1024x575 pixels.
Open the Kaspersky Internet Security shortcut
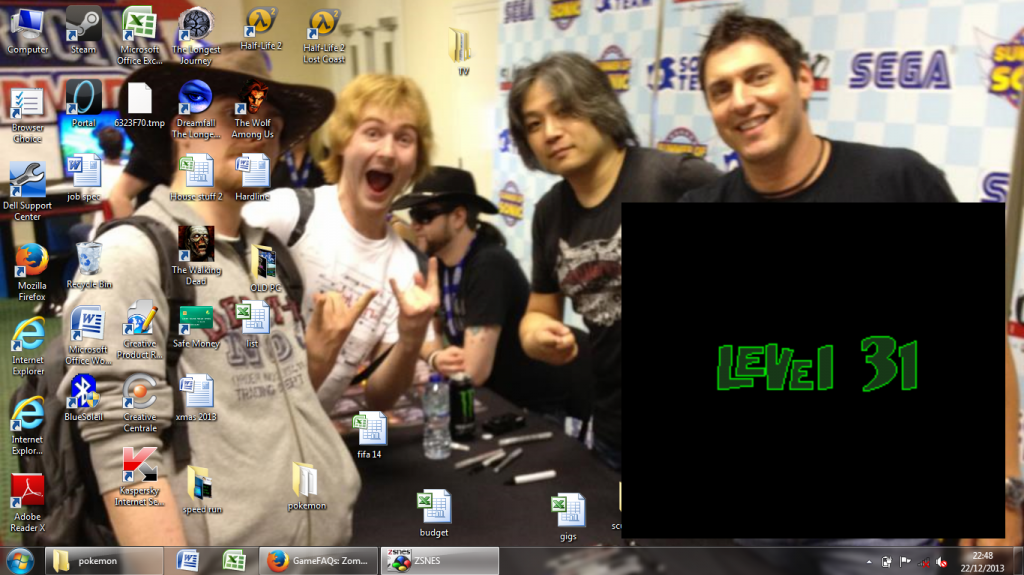click(x=140, y=465)
